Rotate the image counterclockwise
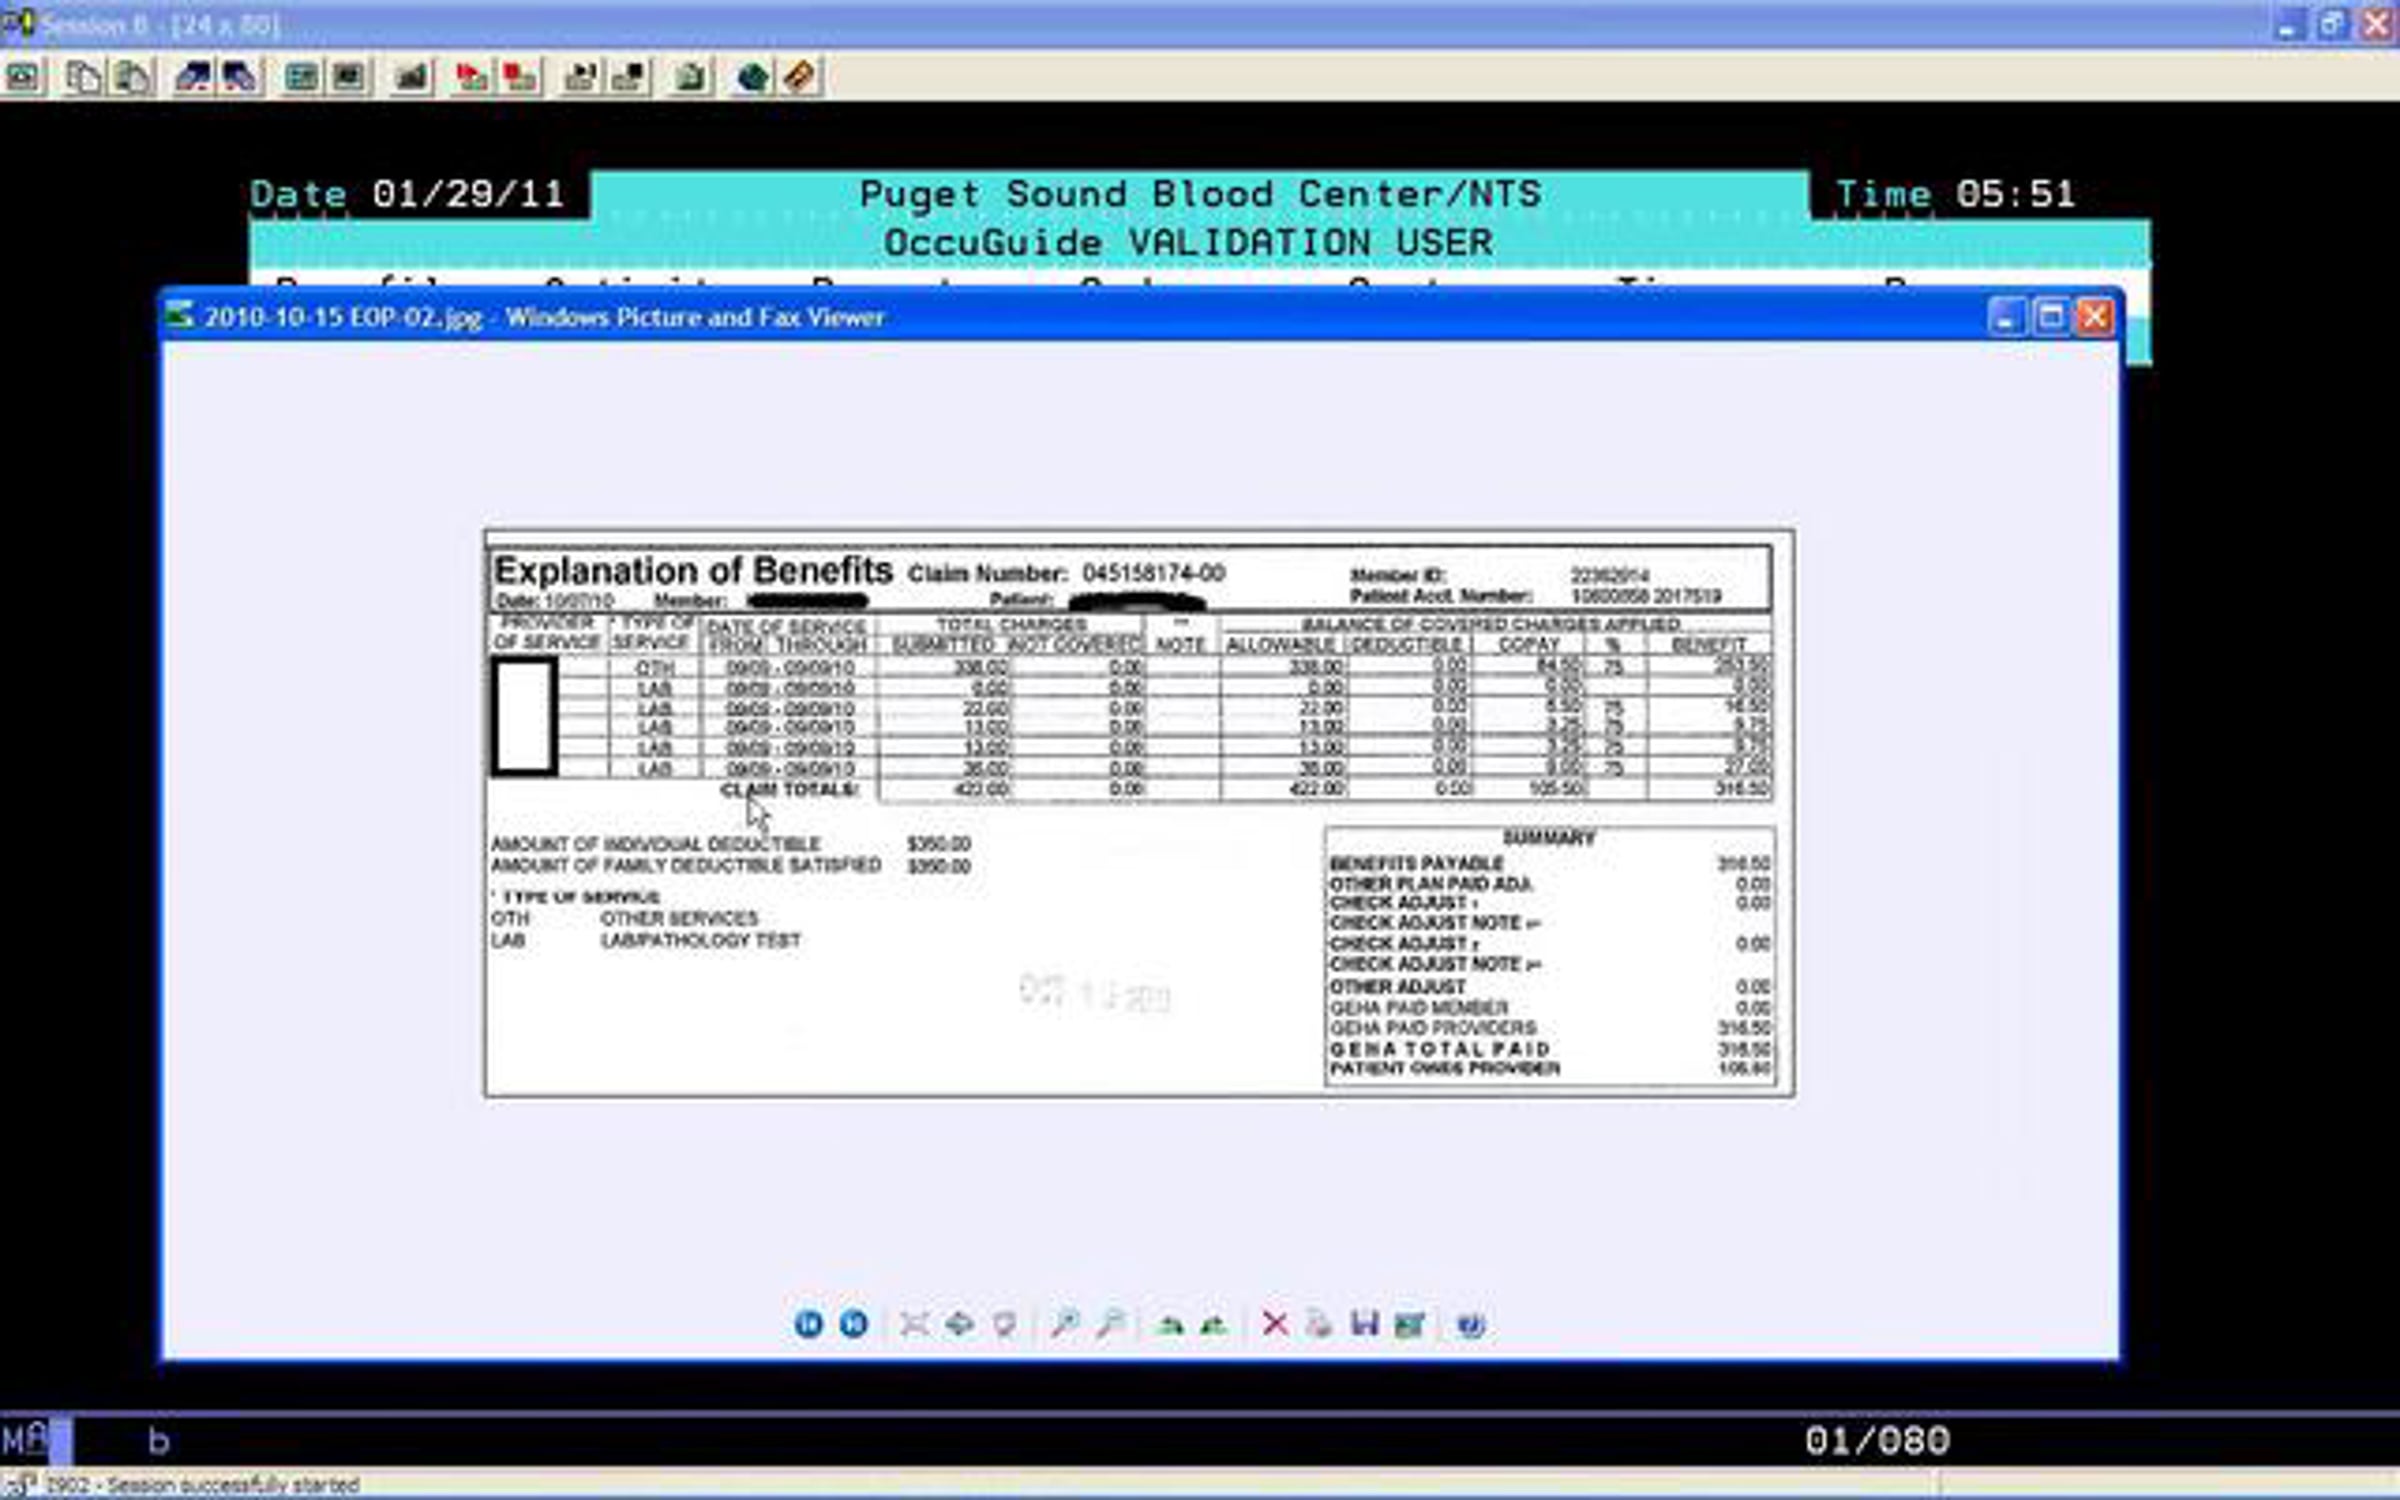 click(1214, 1324)
